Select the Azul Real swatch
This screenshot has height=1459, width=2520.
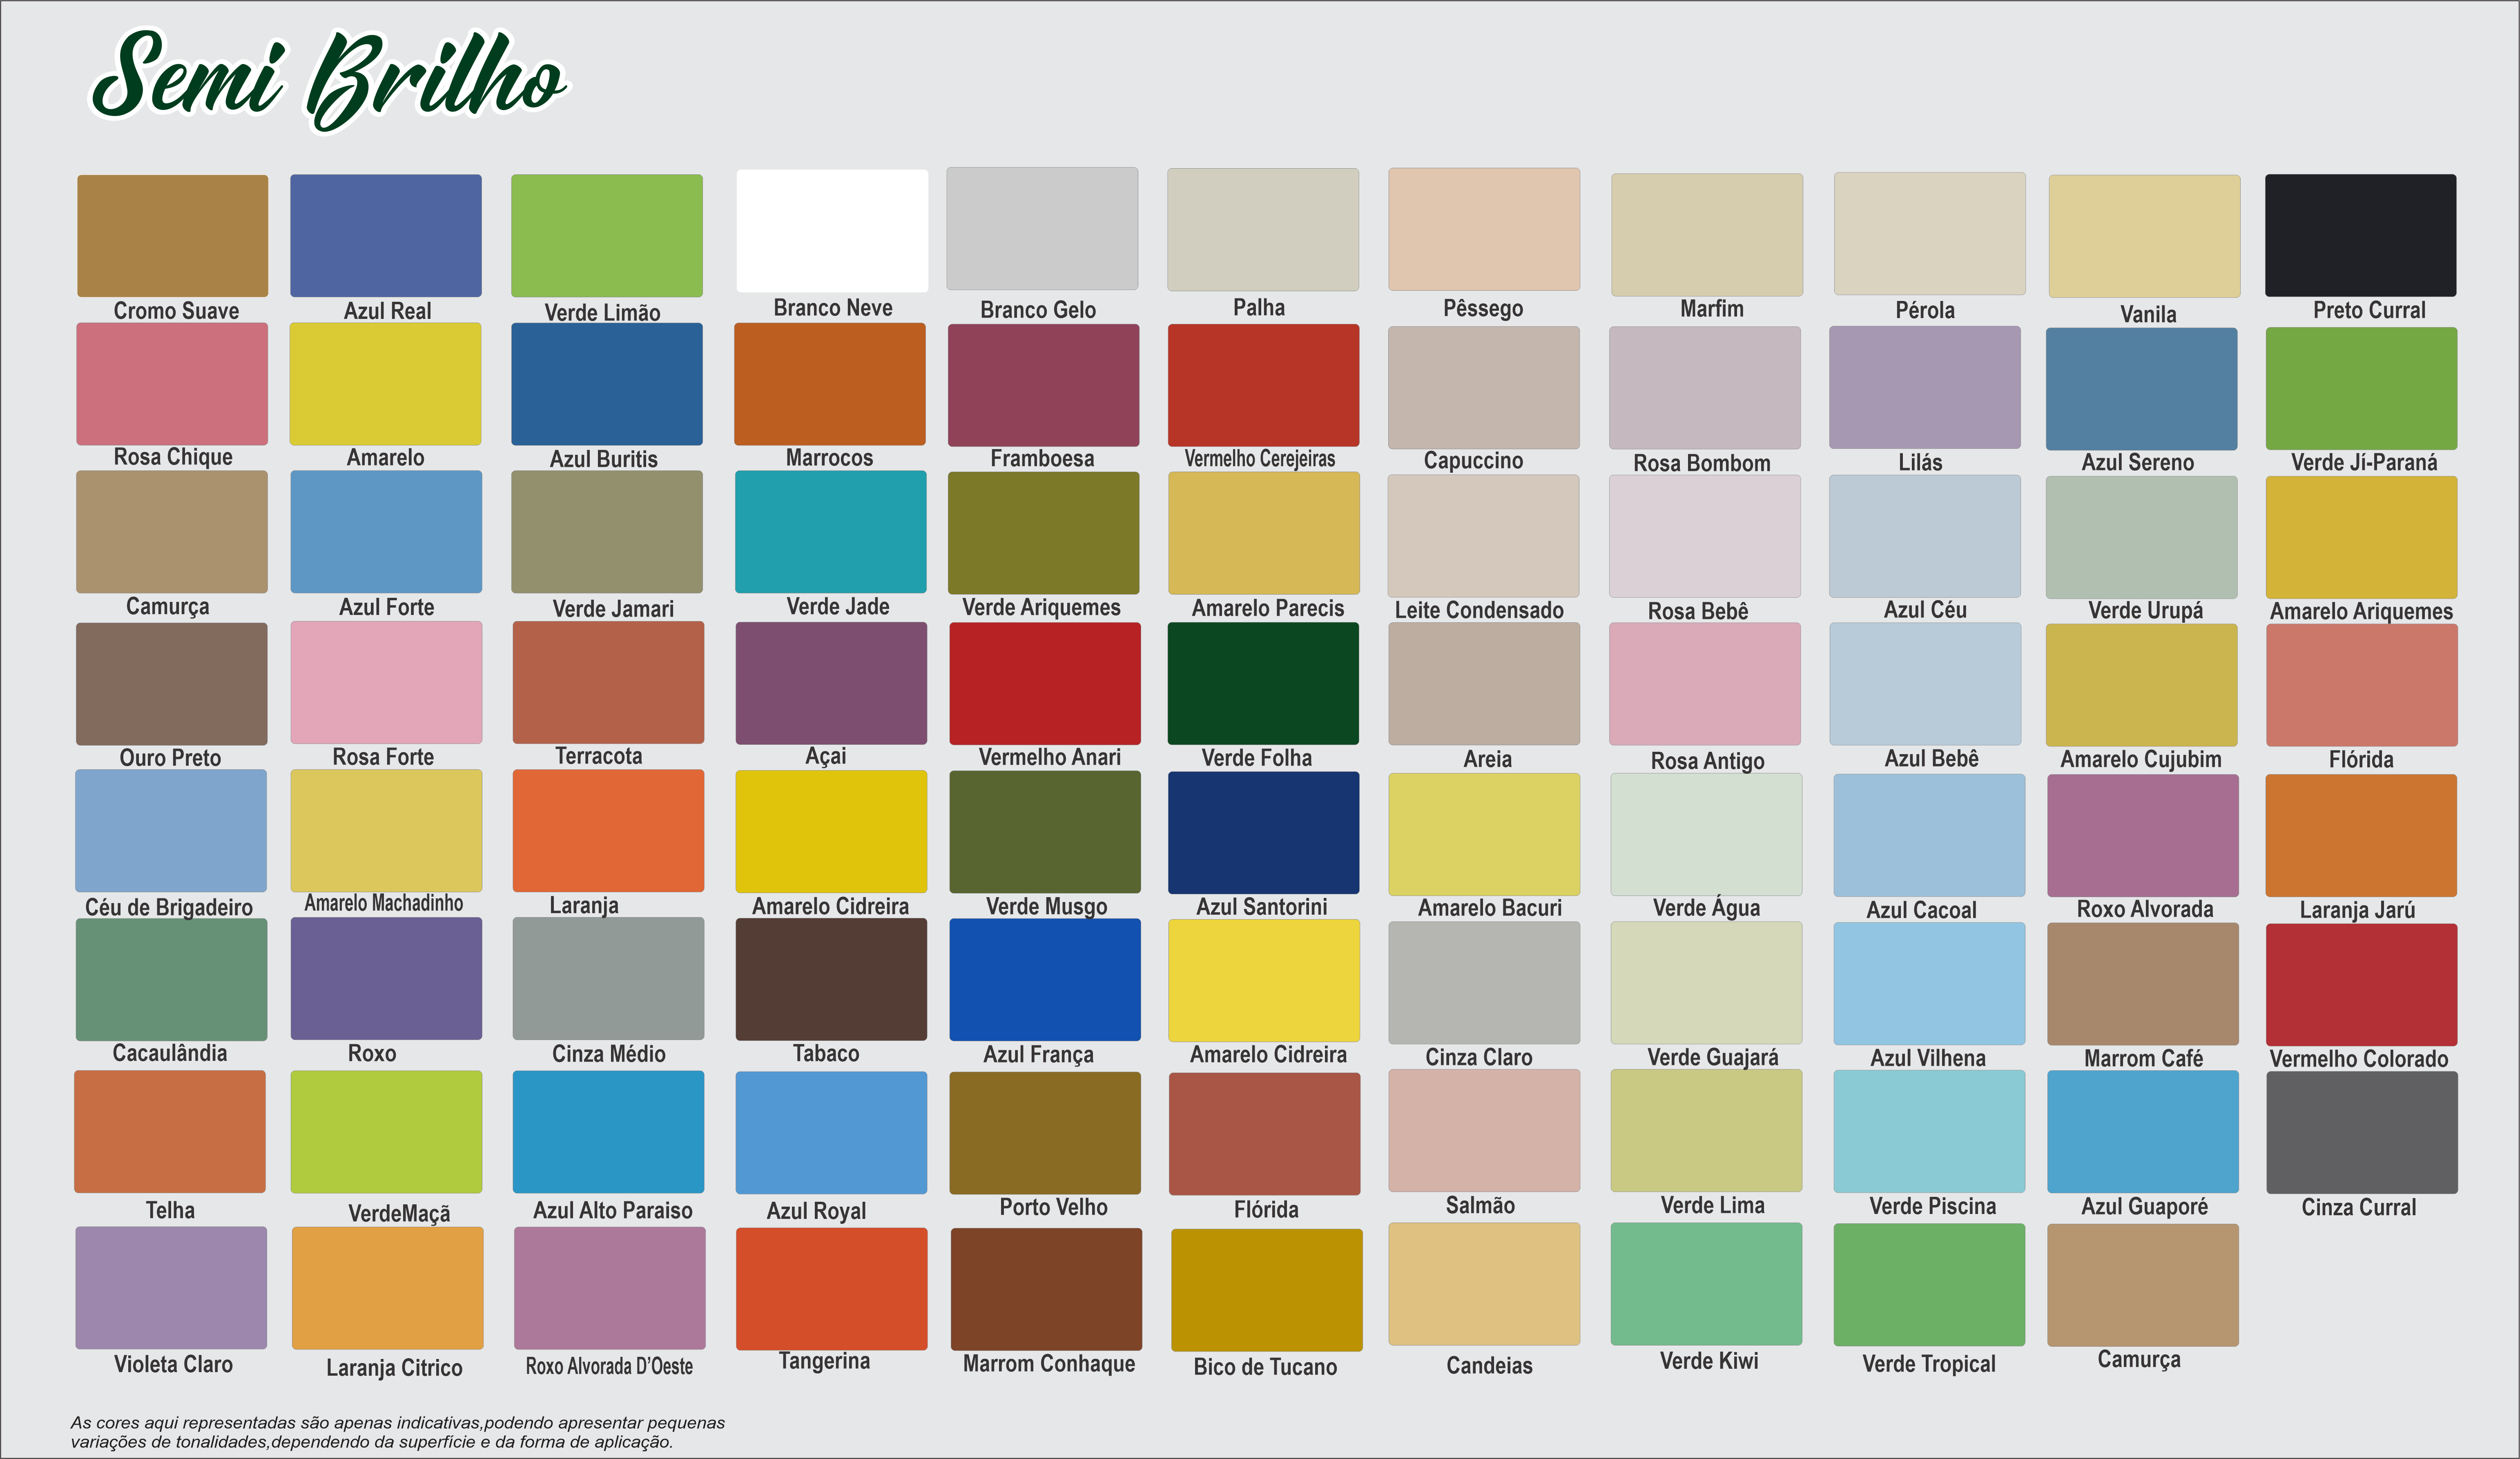click(x=385, y=235)
